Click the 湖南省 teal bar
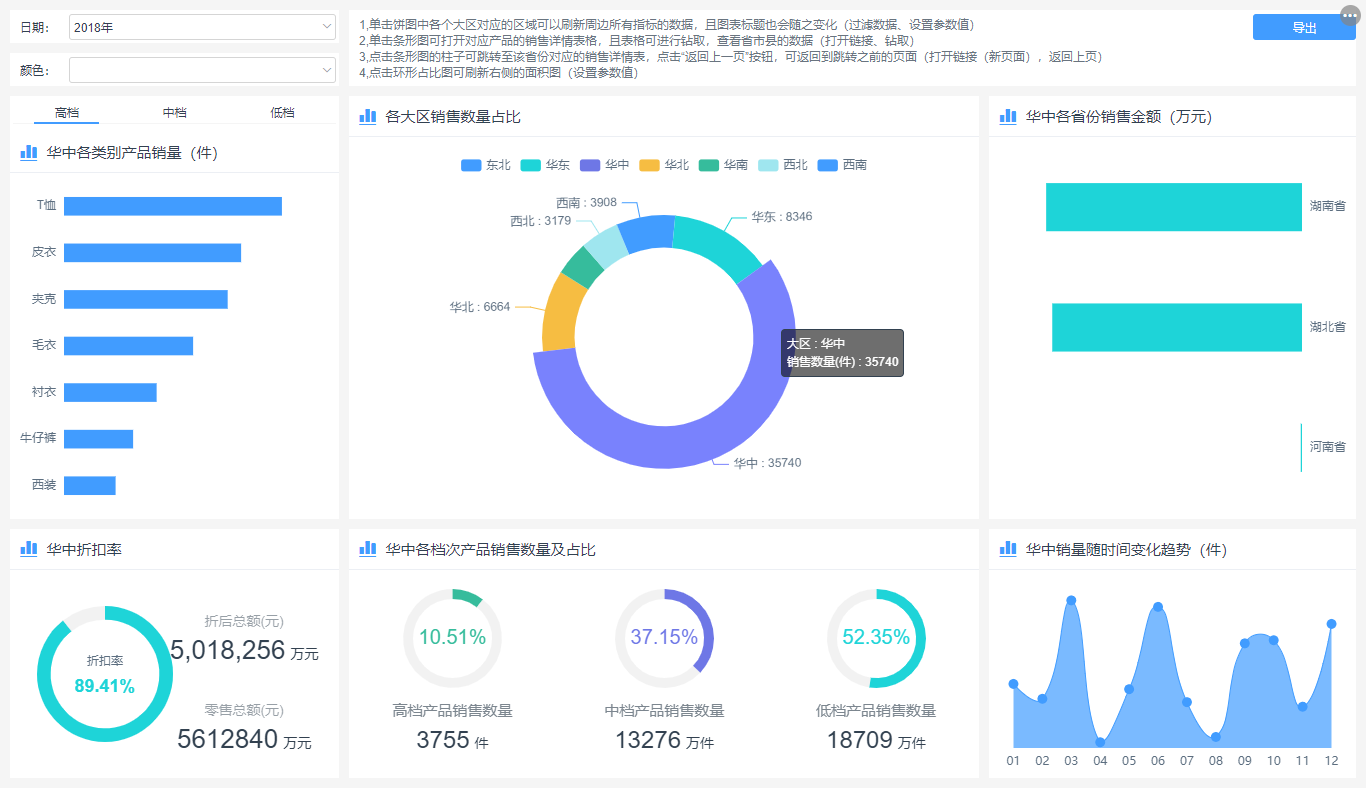Image resolution: width=1366 pixels, height=788 pixels. [x=1173, y=207]
